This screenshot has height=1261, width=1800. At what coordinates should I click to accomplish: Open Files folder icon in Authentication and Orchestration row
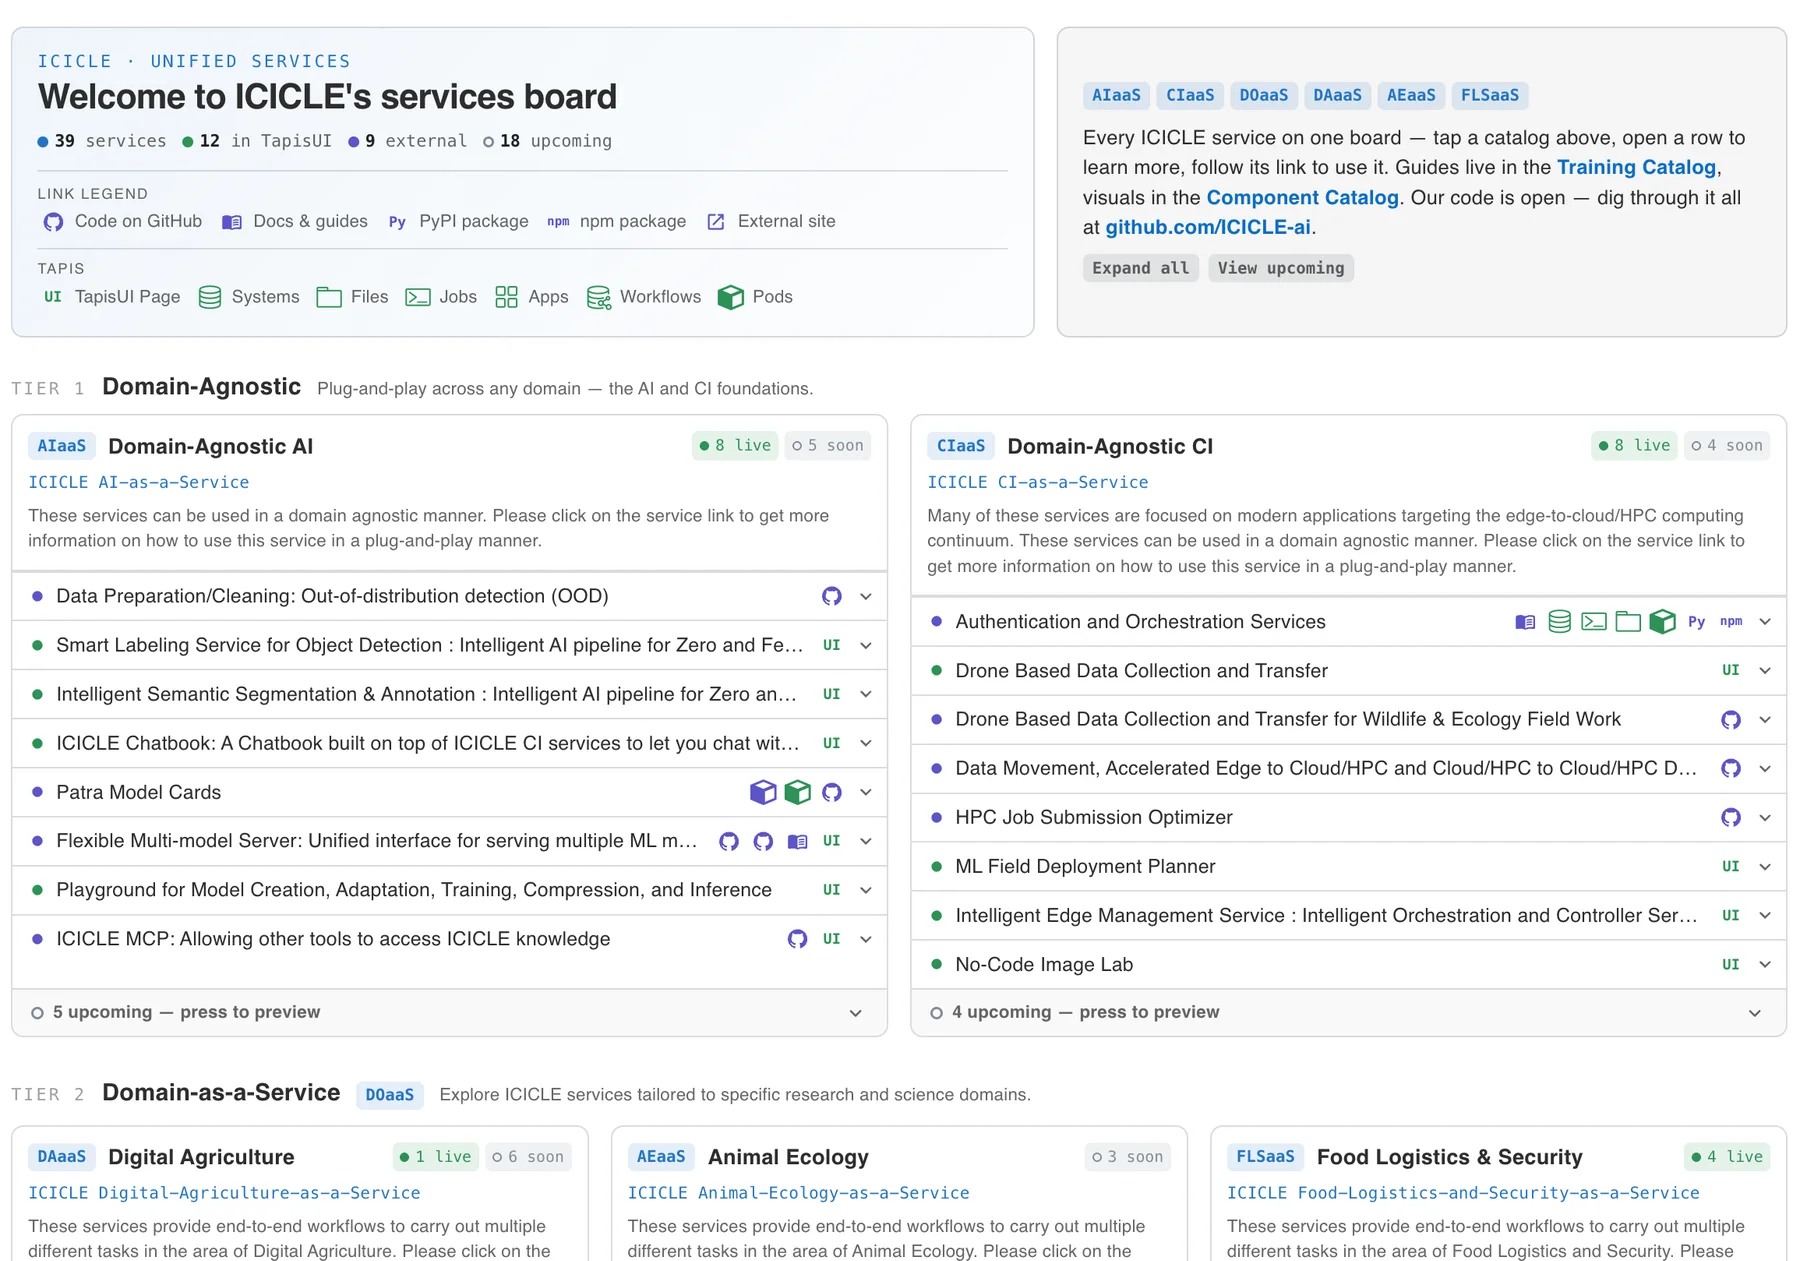coord(1628,622)
